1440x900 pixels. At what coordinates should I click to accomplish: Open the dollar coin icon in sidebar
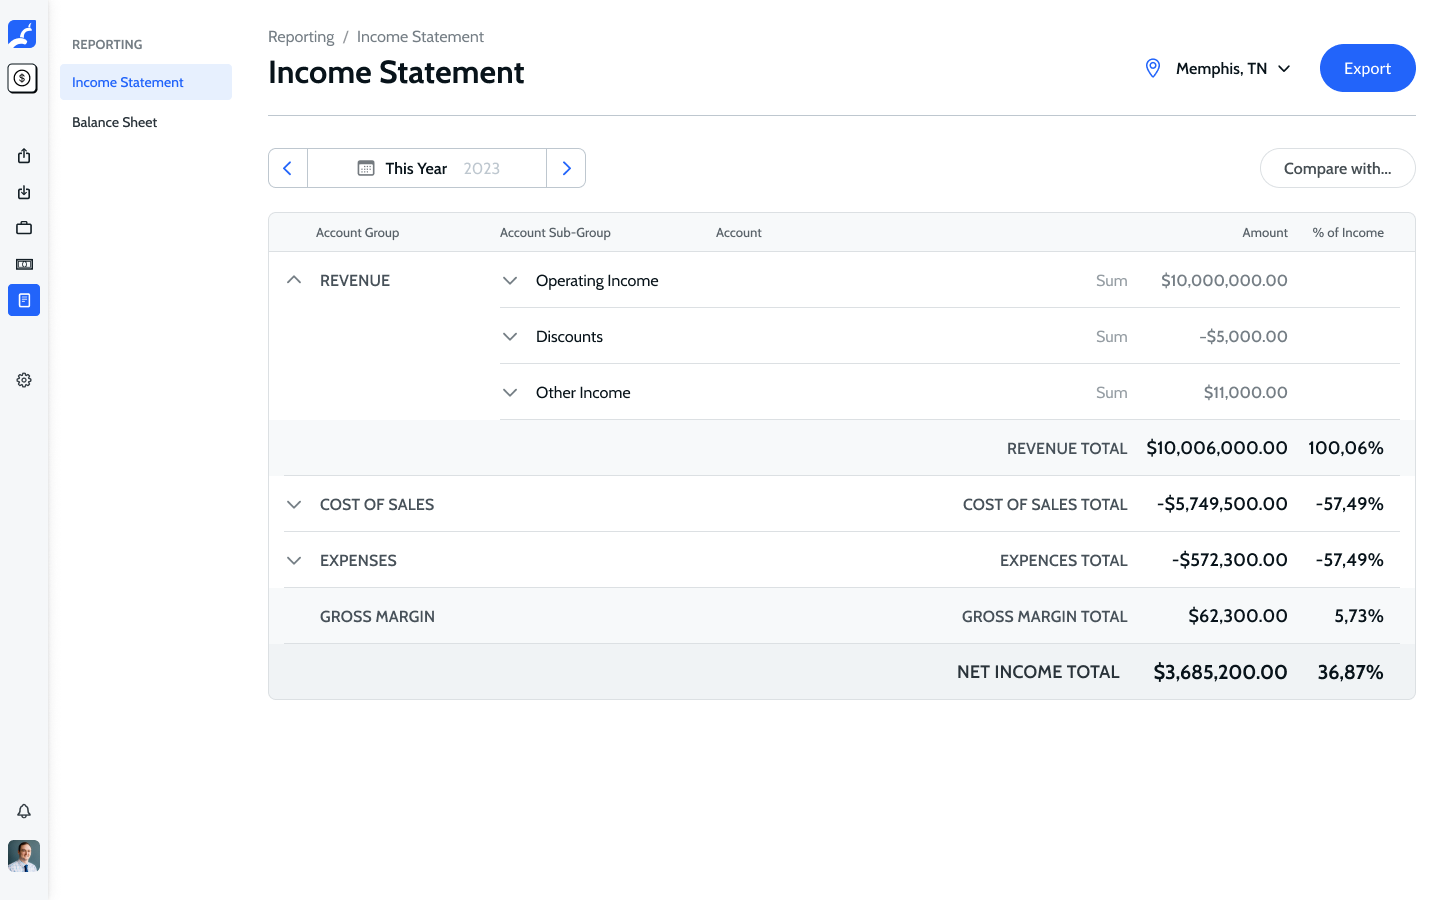(x=22, y=78)
